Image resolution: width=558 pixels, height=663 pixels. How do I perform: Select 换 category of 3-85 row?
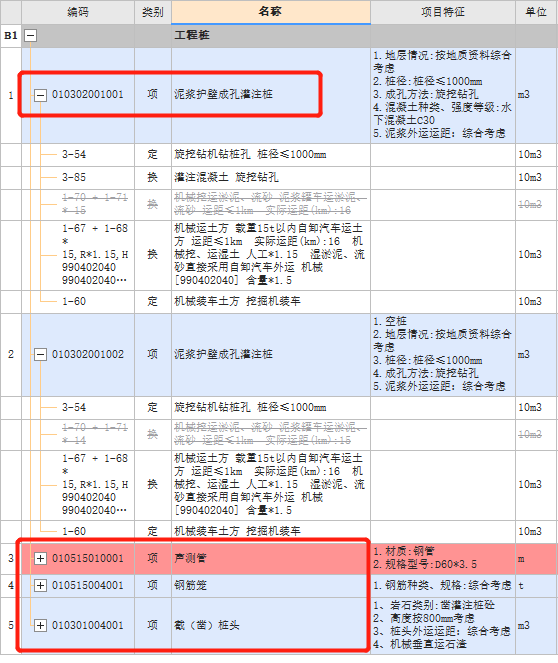coord(153,178)
